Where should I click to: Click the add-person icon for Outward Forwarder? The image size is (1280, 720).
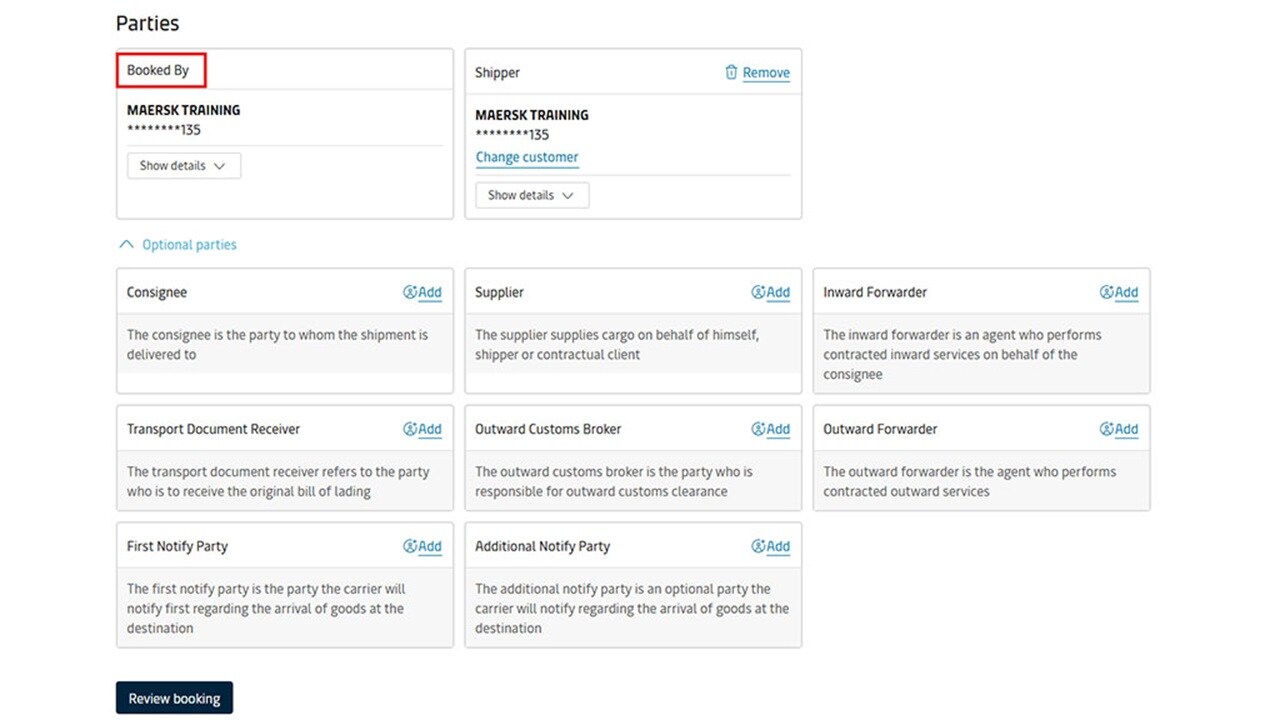click(1106, 429)
